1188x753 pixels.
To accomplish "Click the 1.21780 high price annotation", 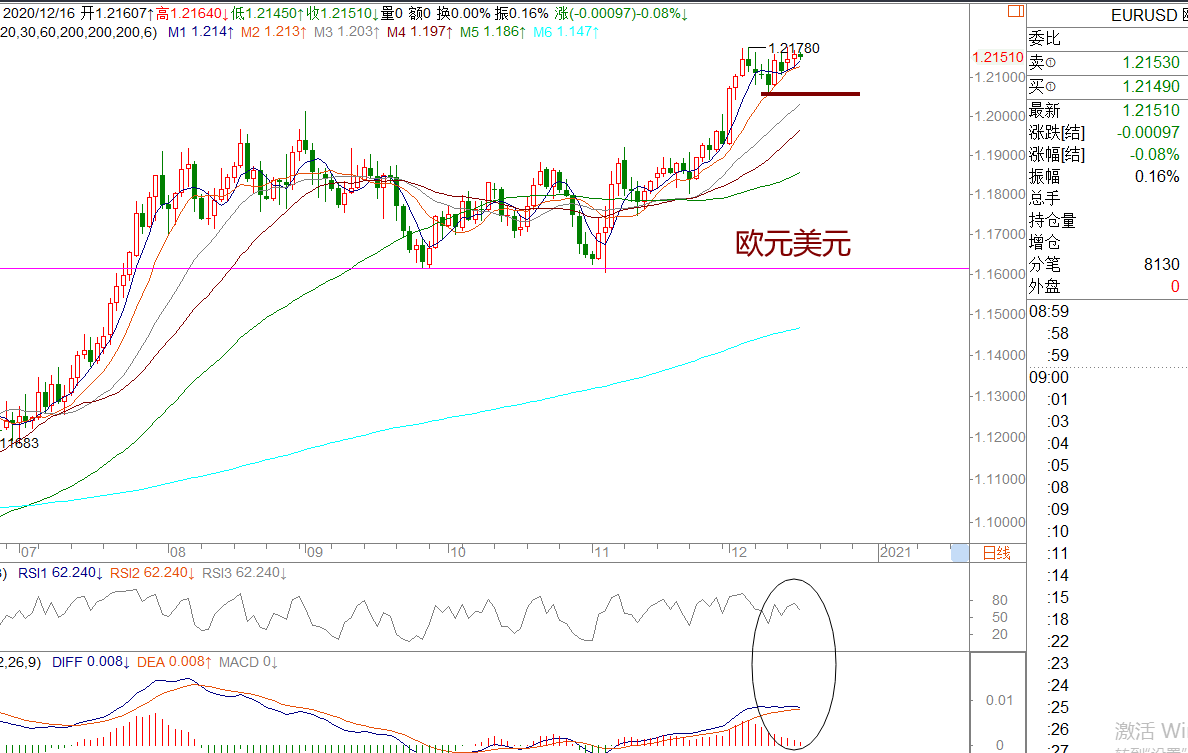I will [x=794, y=48].
